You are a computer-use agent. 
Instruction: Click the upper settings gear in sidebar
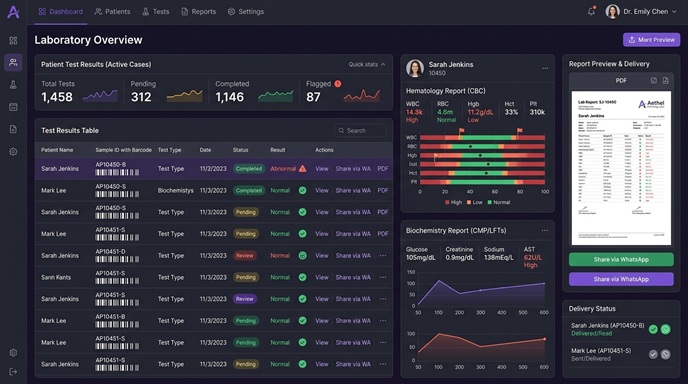point(13,152)
